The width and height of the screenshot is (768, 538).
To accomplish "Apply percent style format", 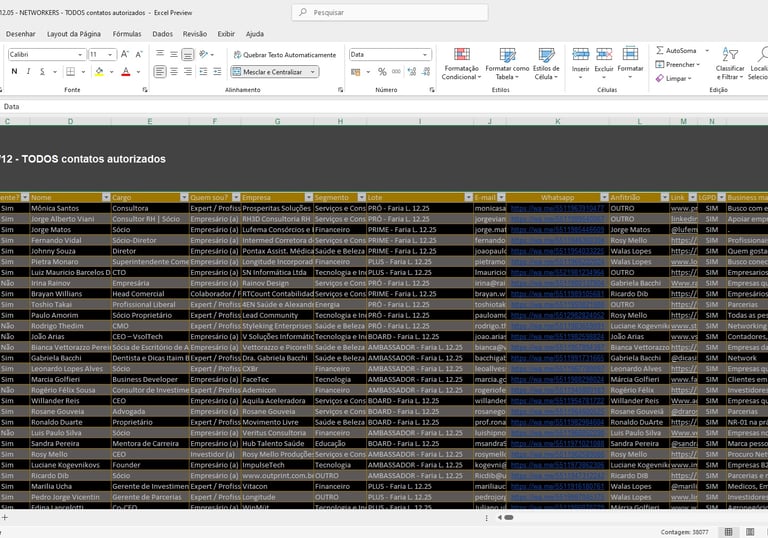I will click(x=382, y=72).
